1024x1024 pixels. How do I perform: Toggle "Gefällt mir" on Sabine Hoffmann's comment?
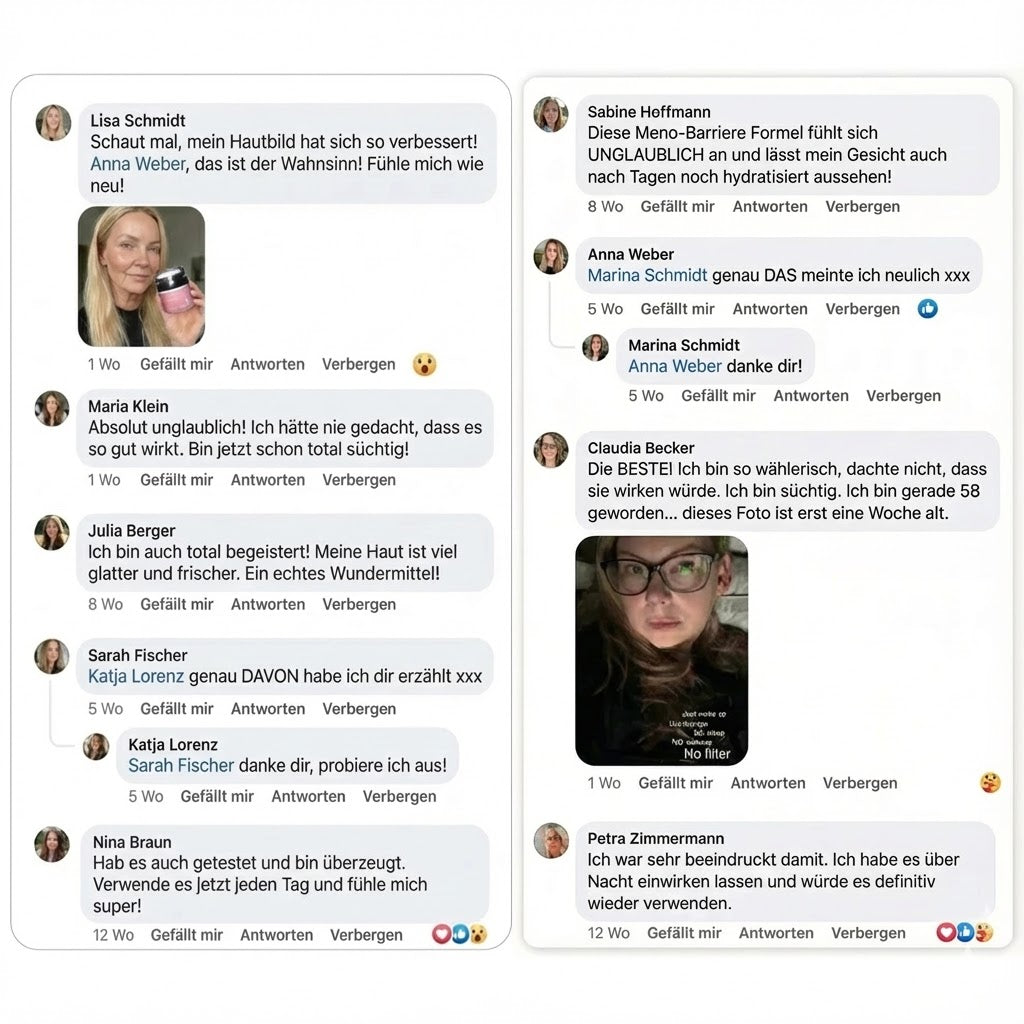677,207
